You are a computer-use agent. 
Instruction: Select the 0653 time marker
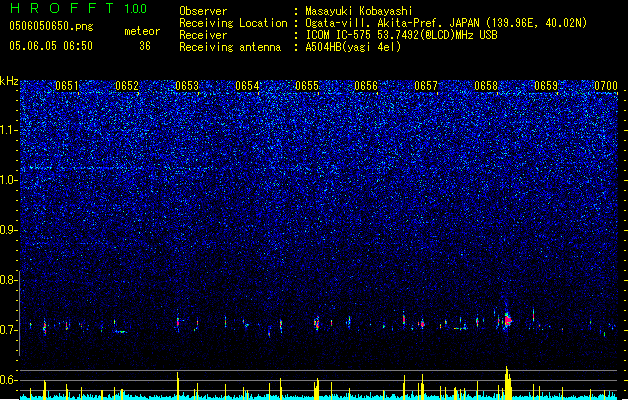187,86
